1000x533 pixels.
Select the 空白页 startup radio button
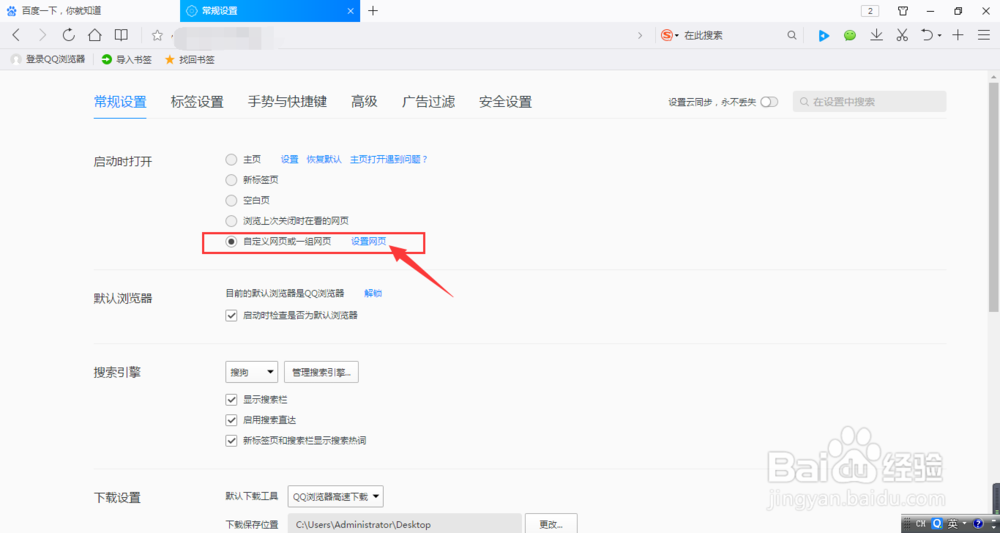(231, 200)
